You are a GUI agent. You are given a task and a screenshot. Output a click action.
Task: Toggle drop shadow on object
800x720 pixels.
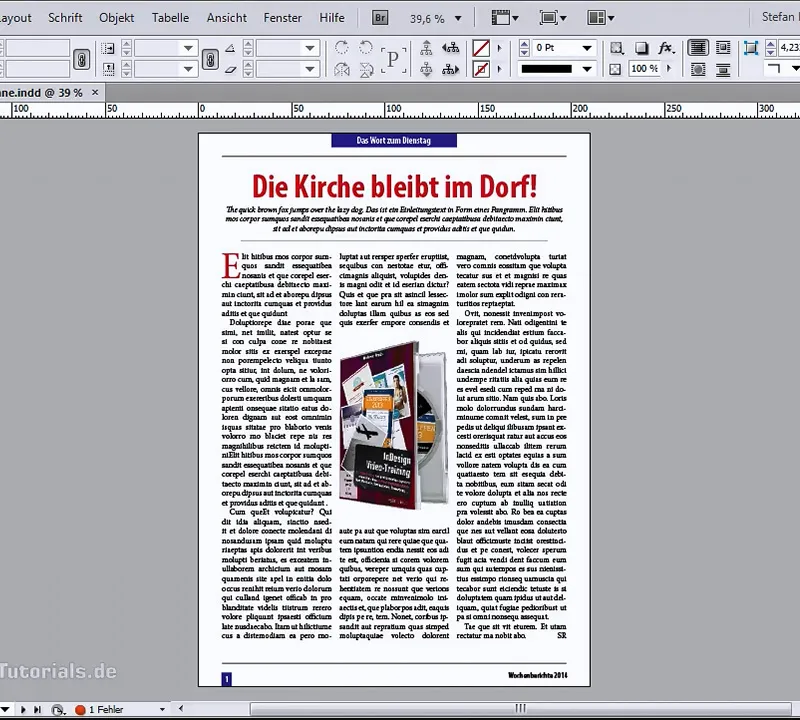(x=641, y=48)
